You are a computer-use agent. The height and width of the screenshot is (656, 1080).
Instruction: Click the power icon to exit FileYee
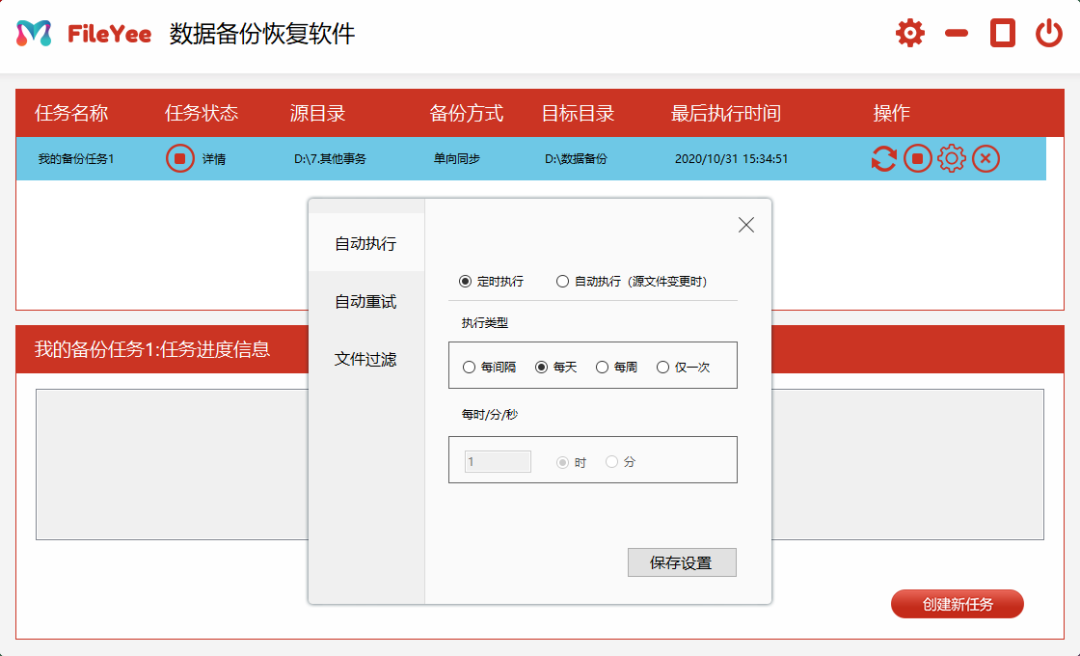[x=1048, y=34]
